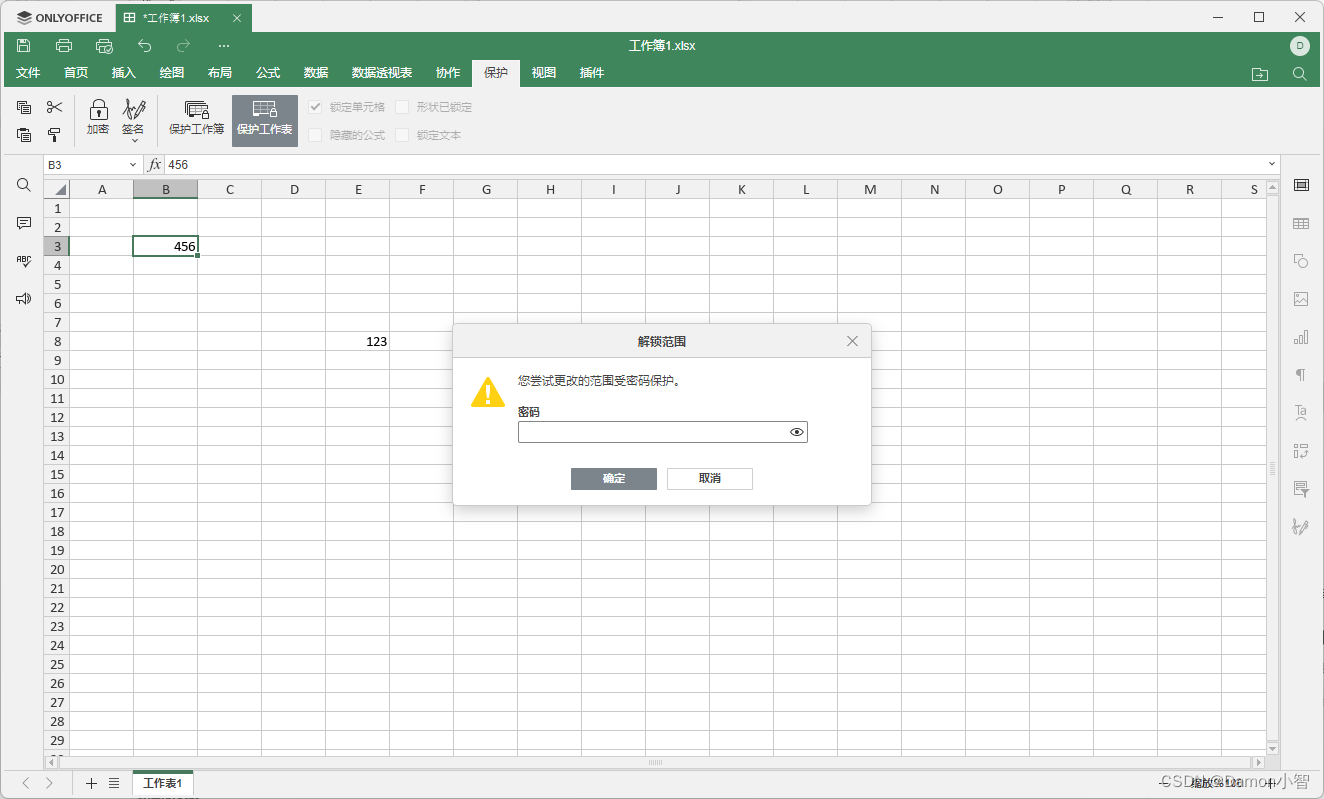1324x799 pixels.
Task: Expand the formula bar chevron
Action: click(x=1272, y=164)
